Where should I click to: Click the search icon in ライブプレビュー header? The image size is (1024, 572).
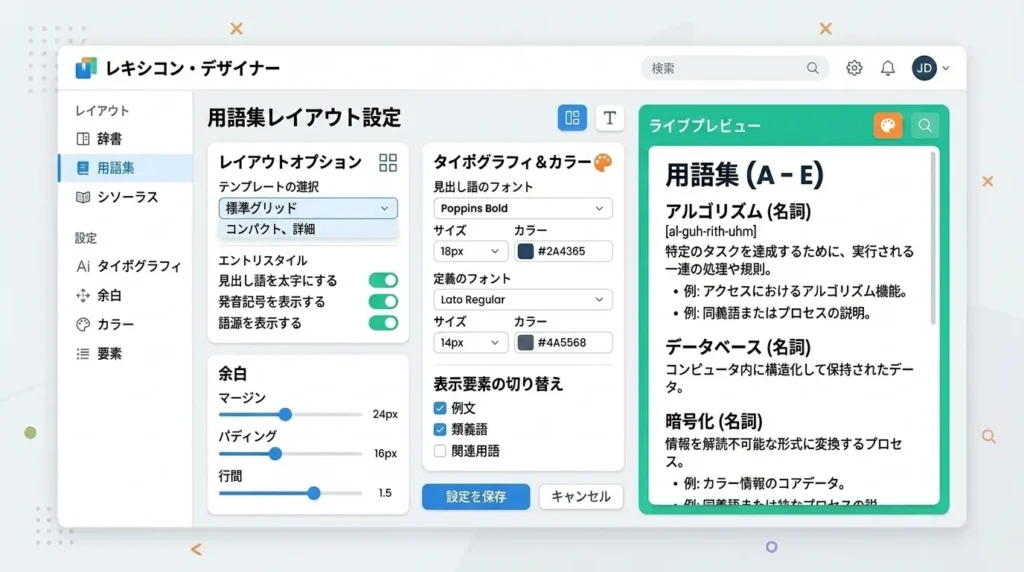[x=925, y=125]
